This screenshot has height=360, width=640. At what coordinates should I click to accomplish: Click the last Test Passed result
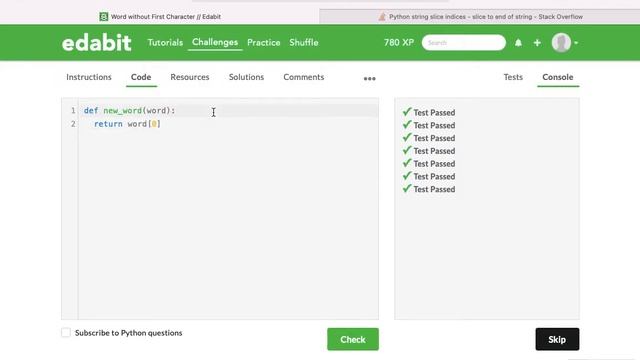[429, 189]
